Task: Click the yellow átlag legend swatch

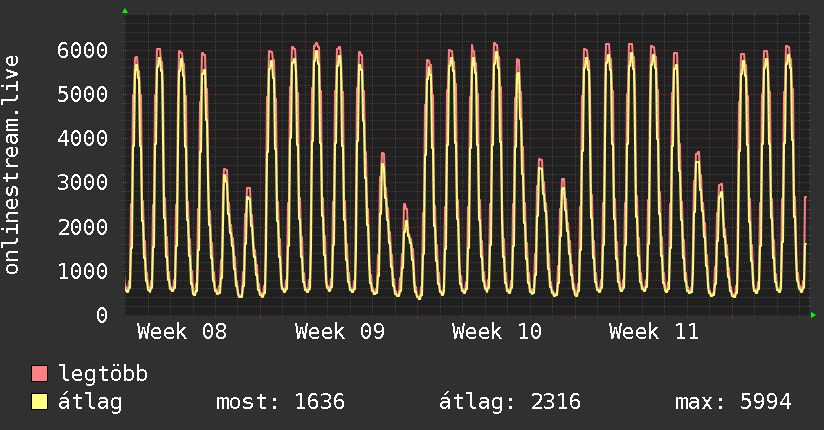Action: click(x=39, y=403)
